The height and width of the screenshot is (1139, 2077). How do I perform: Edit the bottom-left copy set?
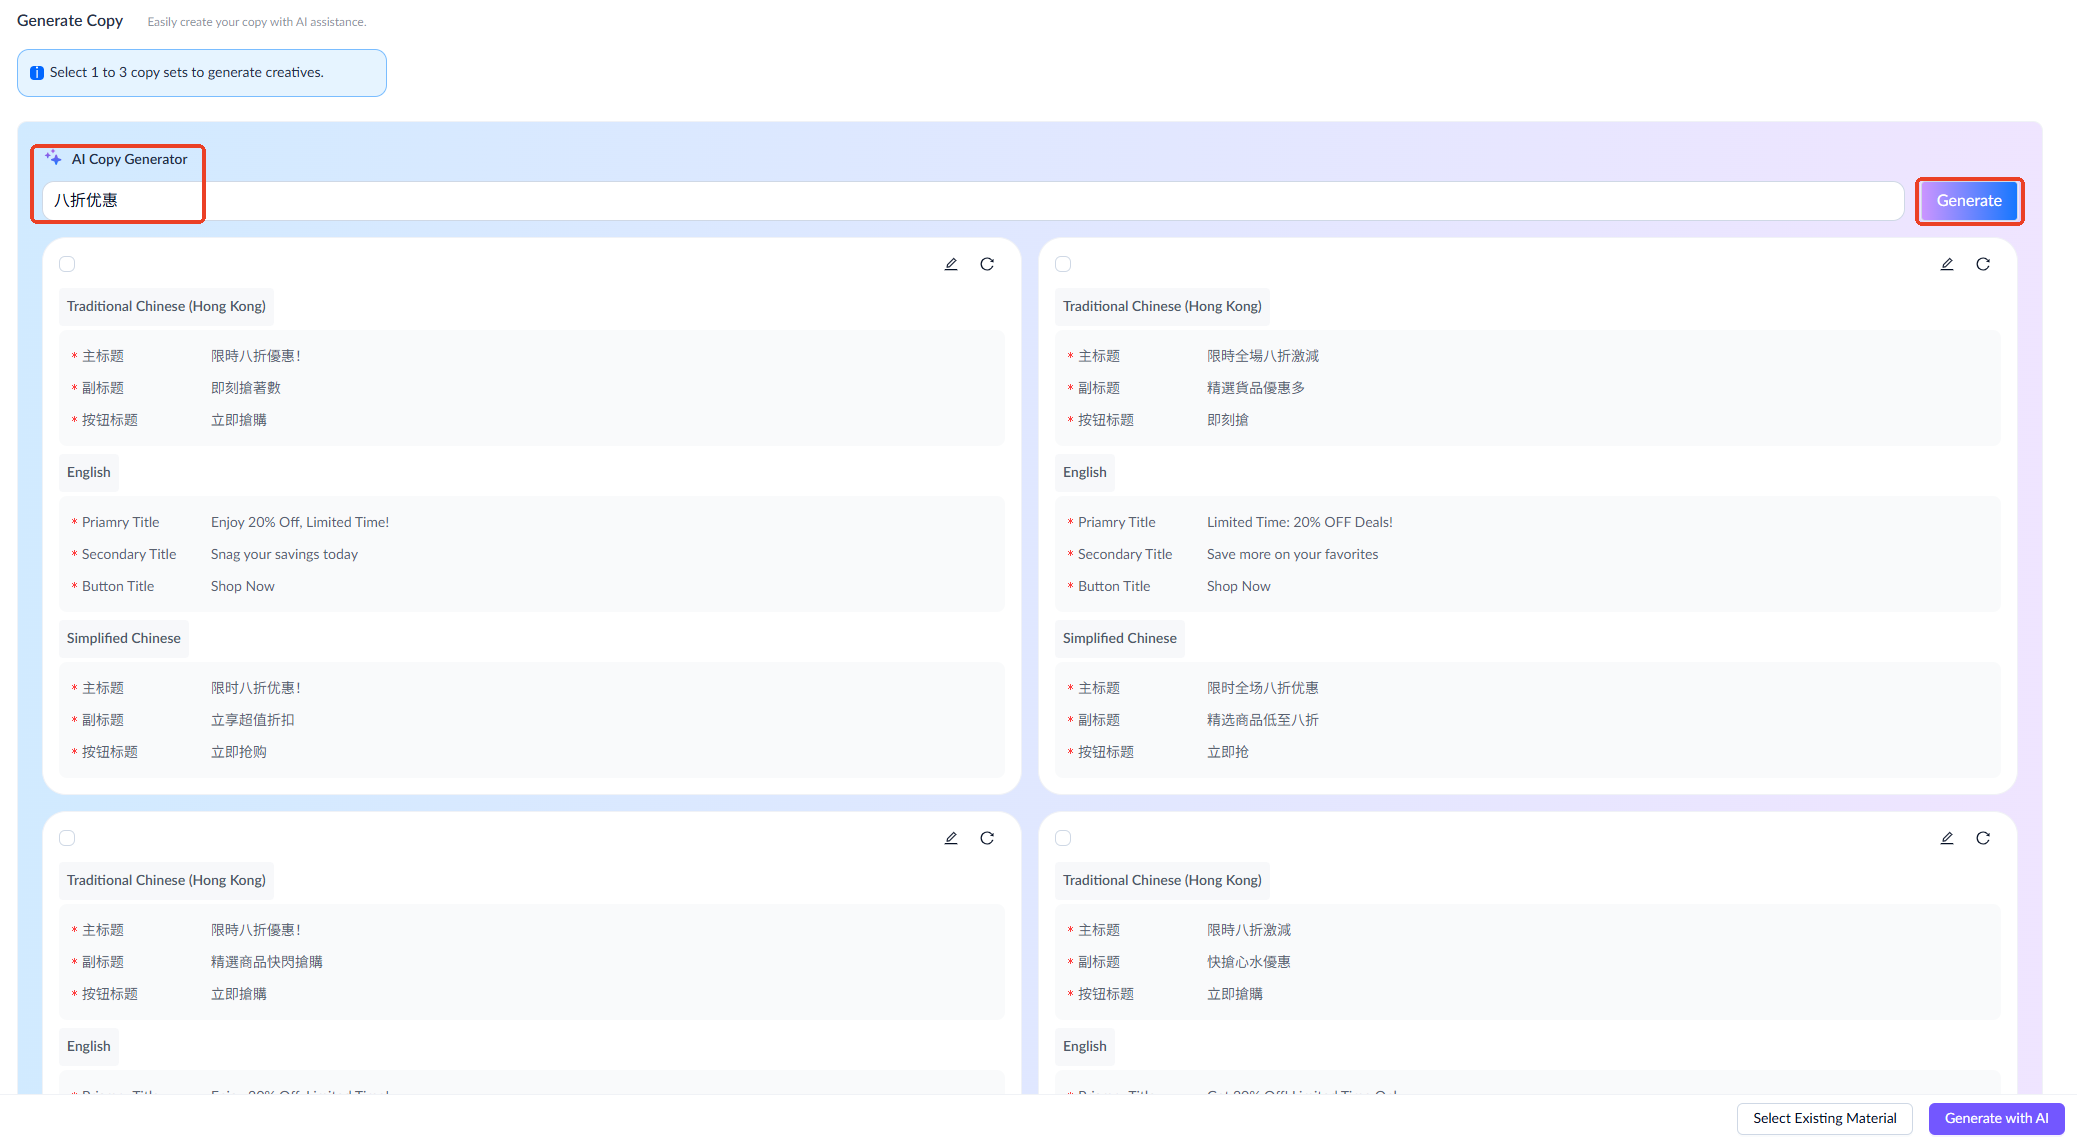point(951,838)
